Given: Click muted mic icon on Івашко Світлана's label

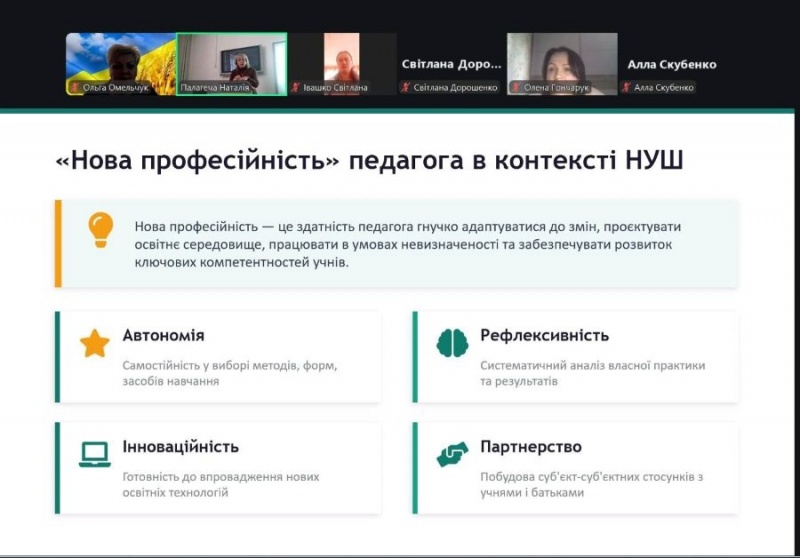Looking at the screenshot, I should pos(296,88).
